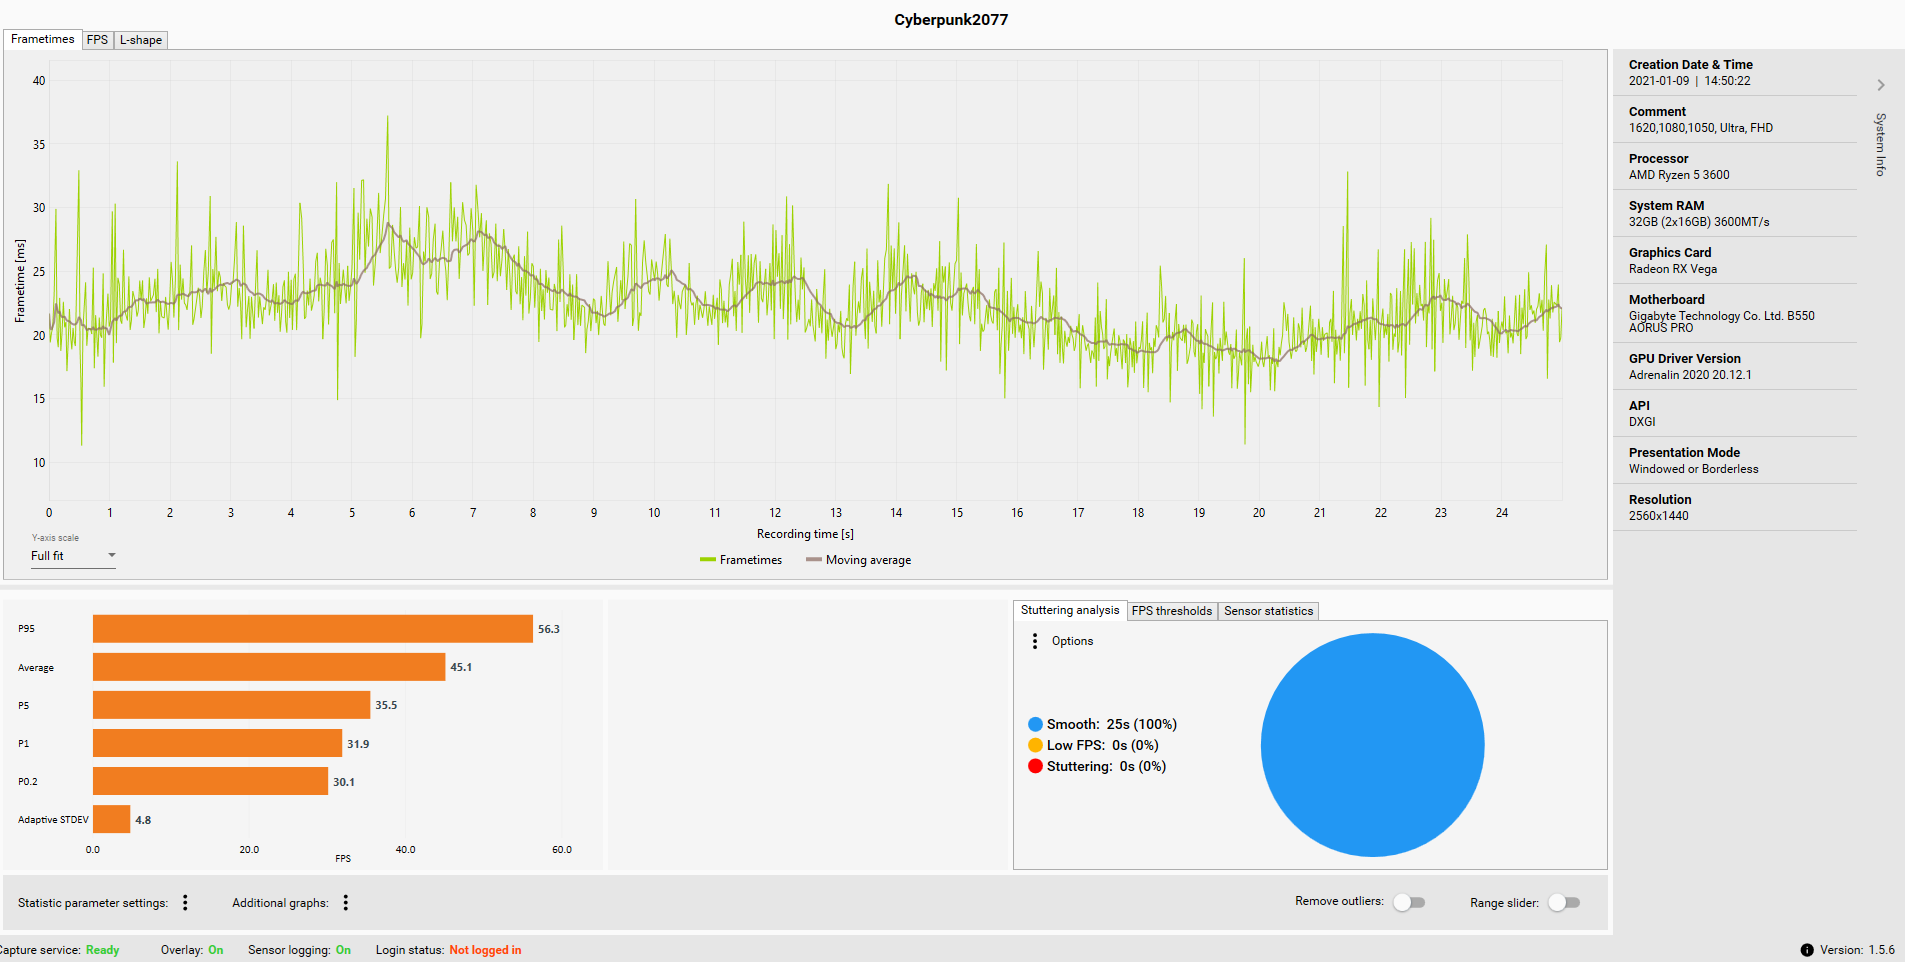
Task: Click the yellow Low FPS legend dot
Action: 1035,745
